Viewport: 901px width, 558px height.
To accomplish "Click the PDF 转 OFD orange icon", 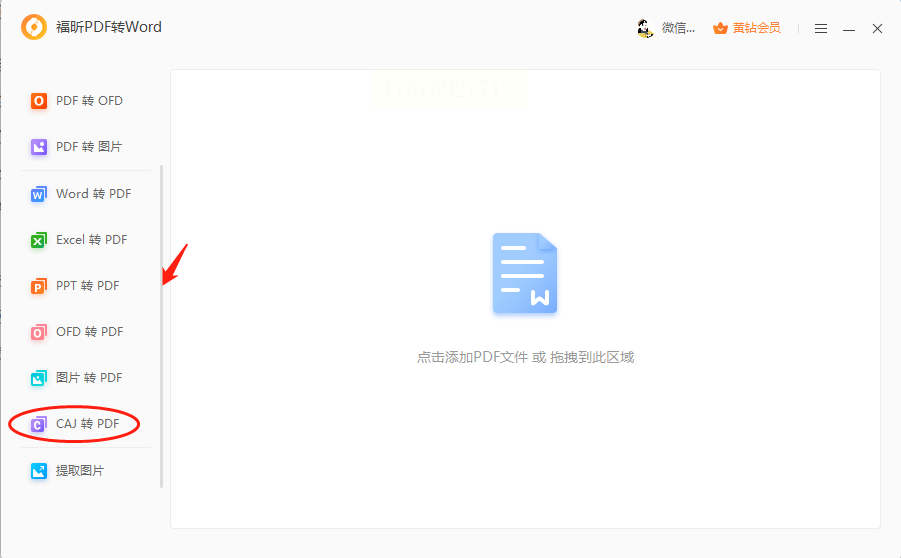I will (x=38, y=101).
